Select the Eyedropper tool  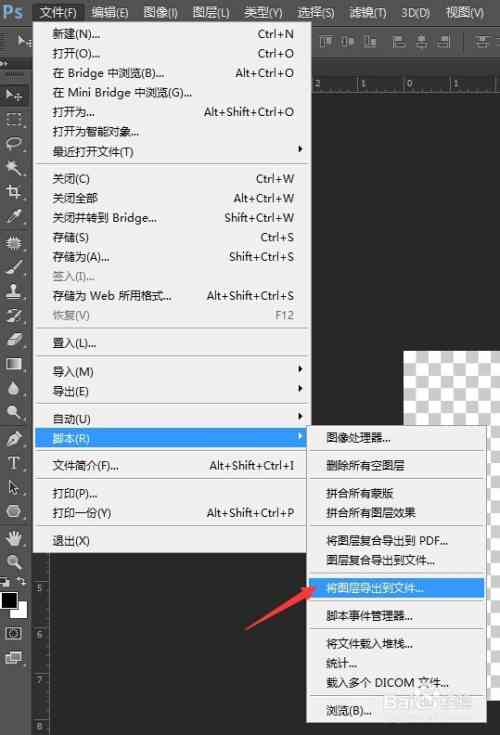(x=14, y=216)
